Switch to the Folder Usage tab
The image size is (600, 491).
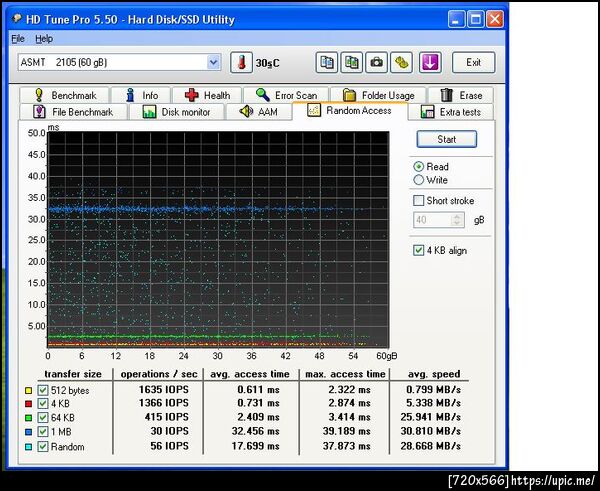tap(378, 95)
